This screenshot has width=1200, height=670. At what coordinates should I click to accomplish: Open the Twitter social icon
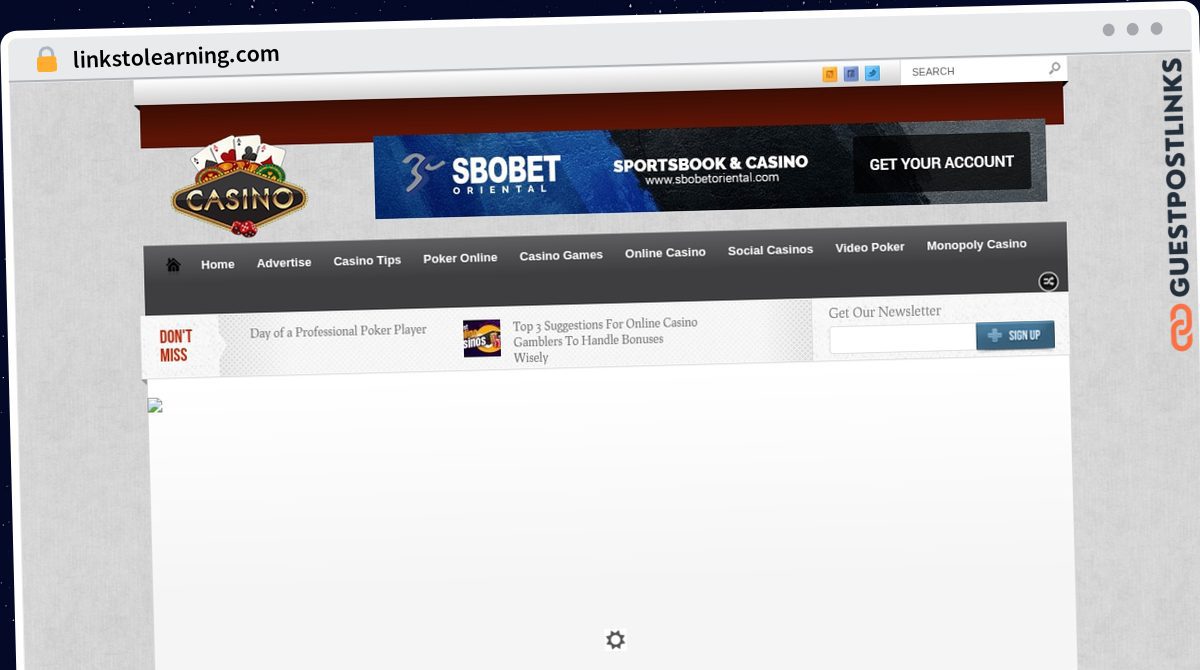(x=872, y=73)
